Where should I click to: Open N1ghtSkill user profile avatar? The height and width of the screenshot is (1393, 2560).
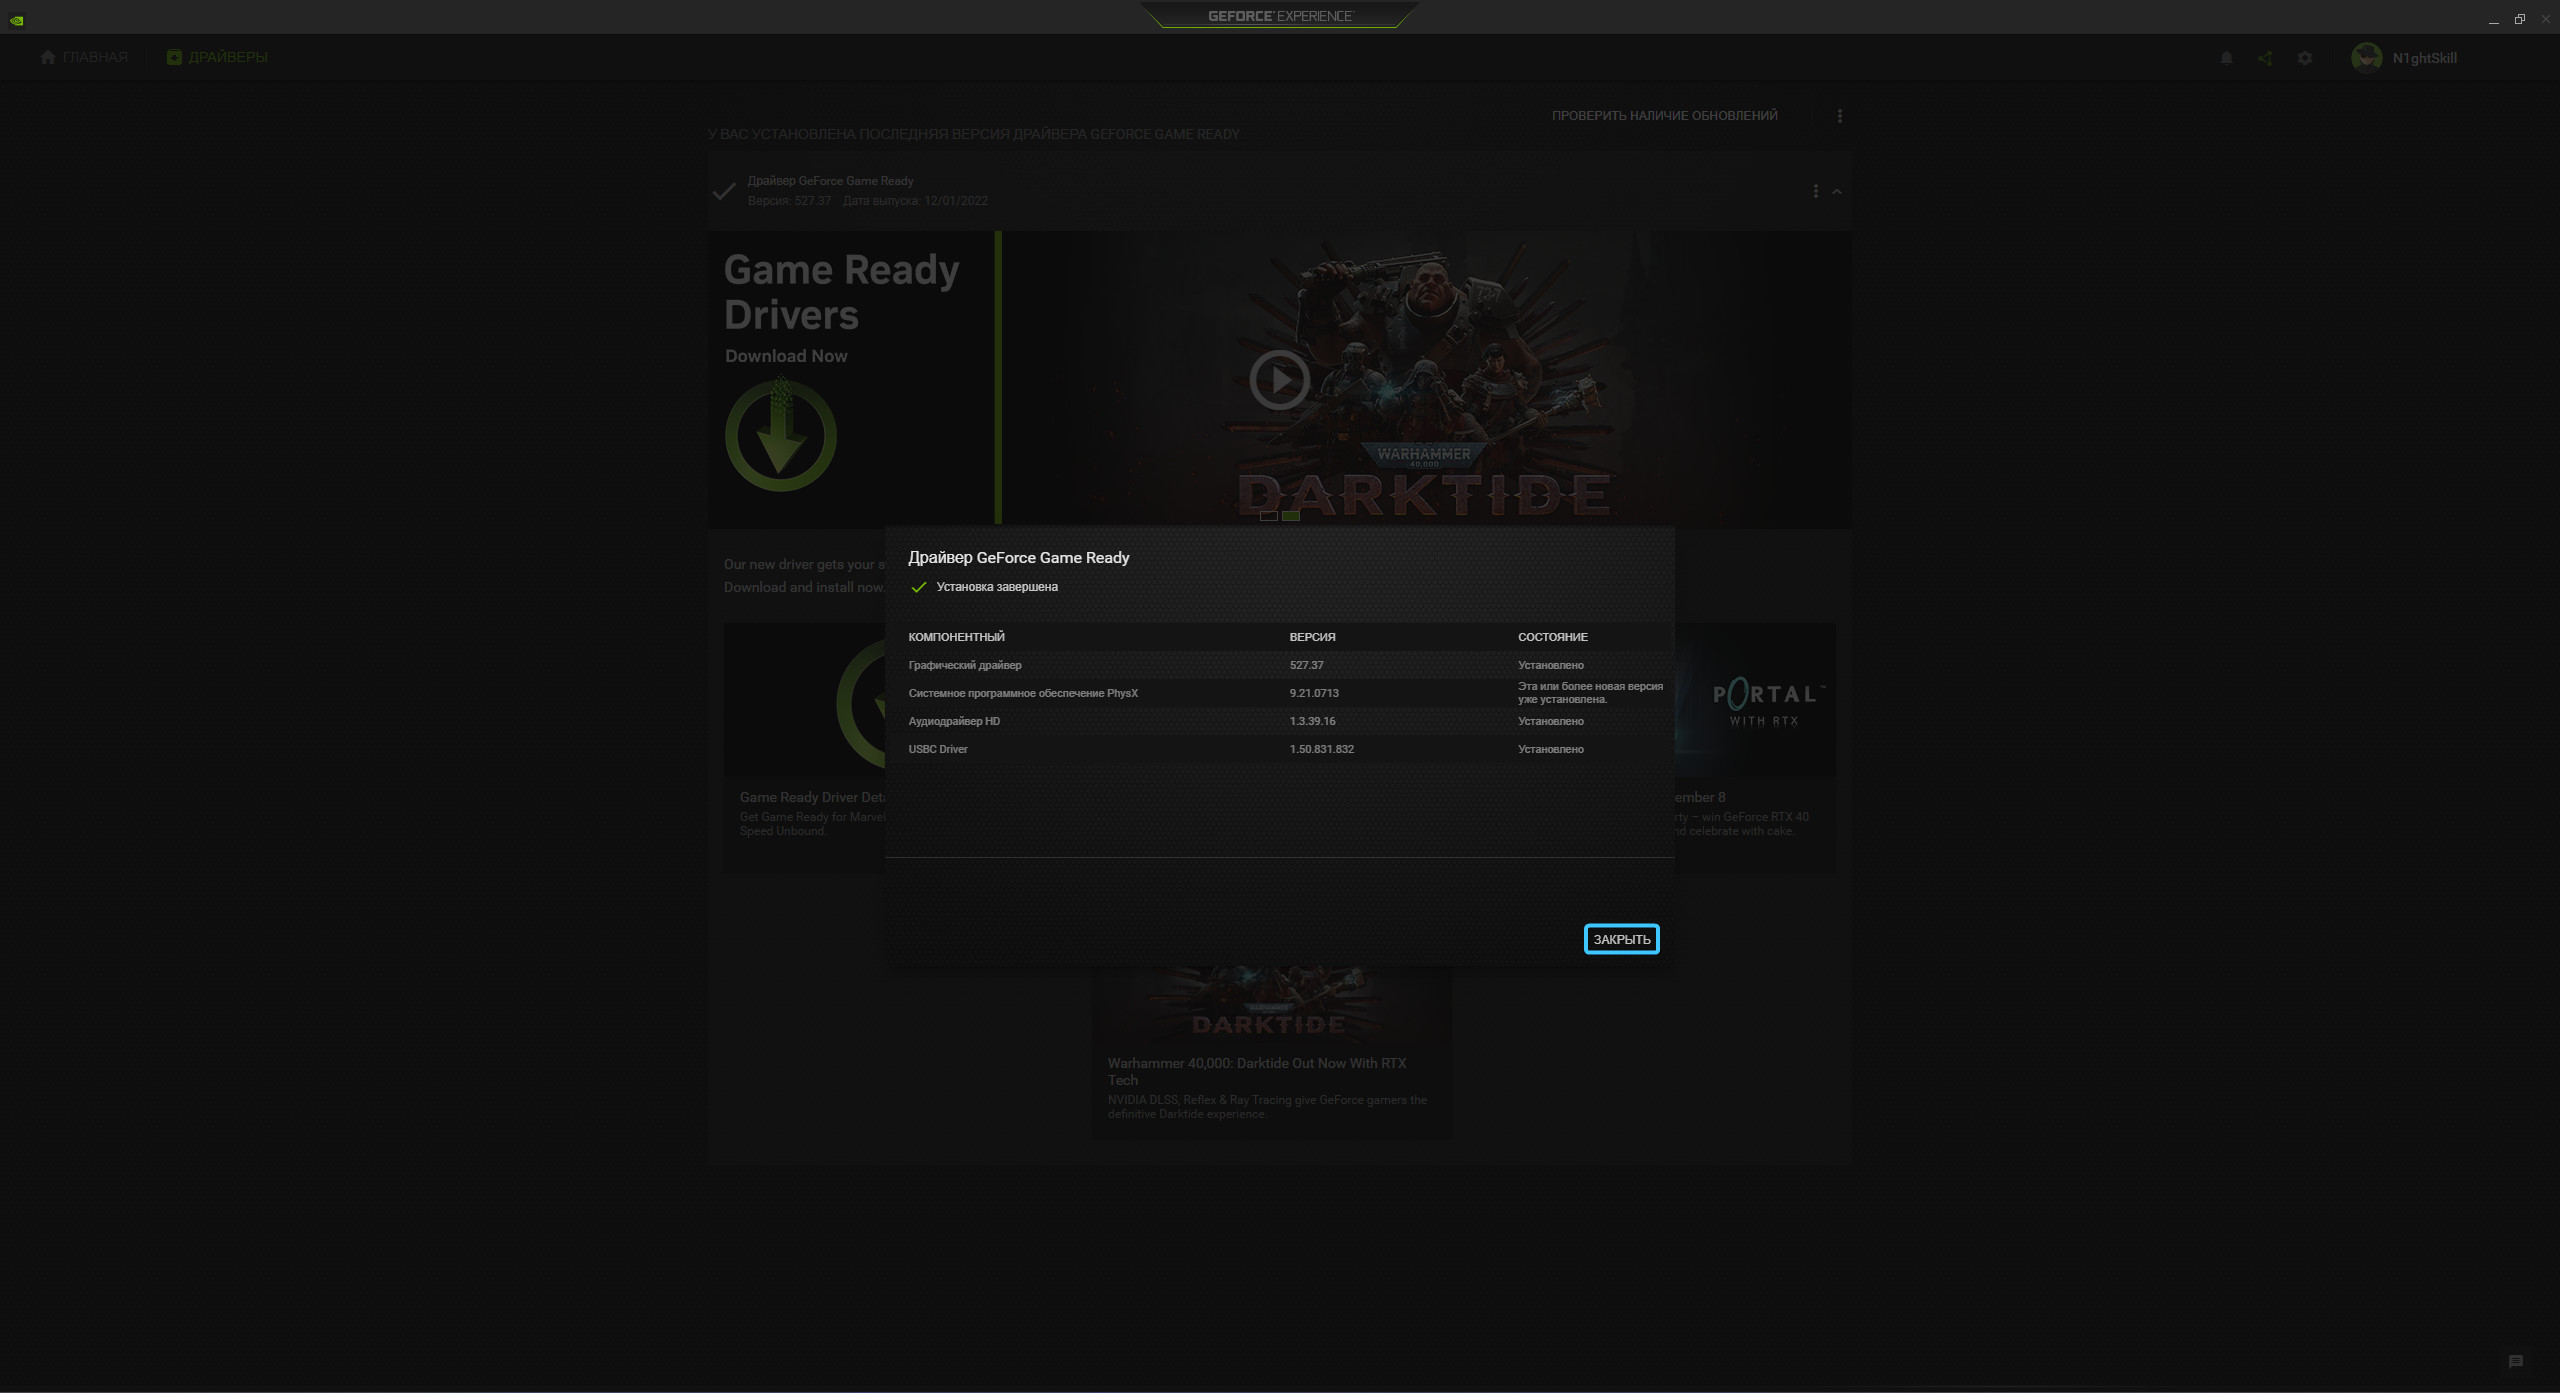coord(2366,58)
